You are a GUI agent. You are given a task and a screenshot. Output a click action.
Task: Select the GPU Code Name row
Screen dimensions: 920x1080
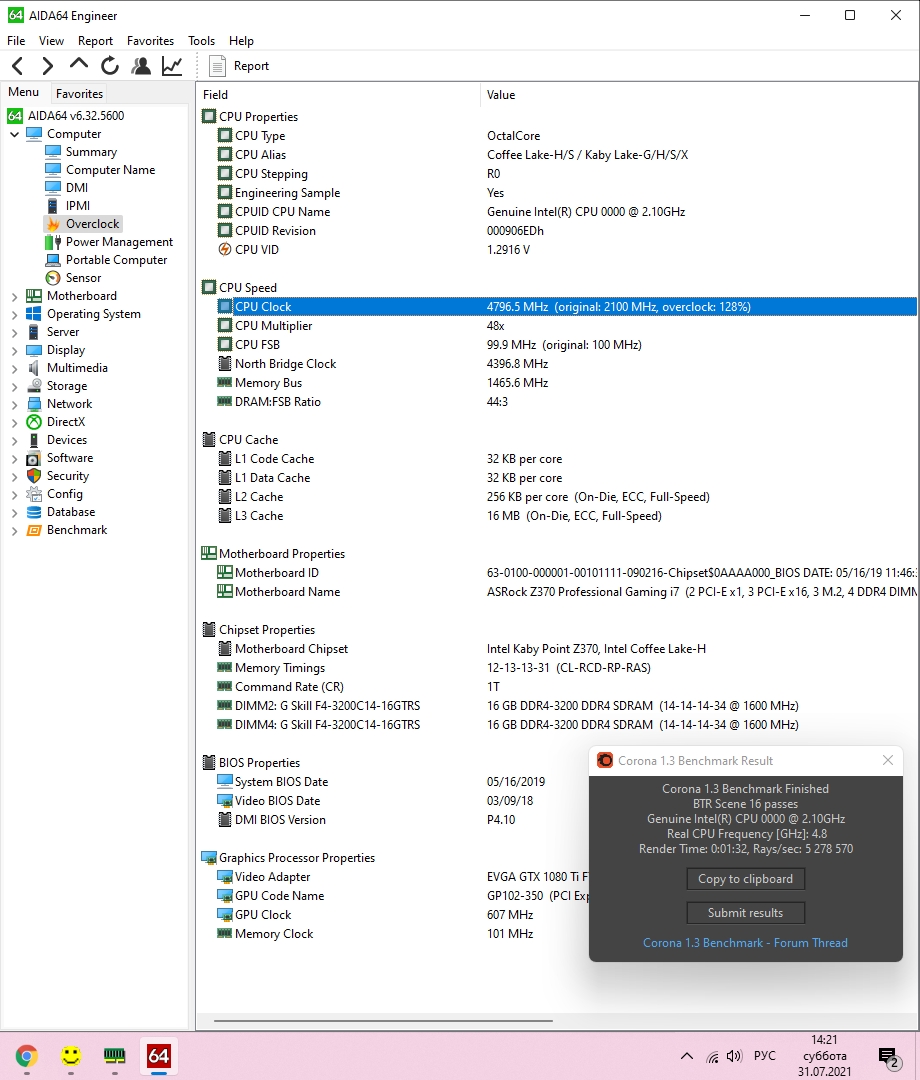click(x=403, y=896)
